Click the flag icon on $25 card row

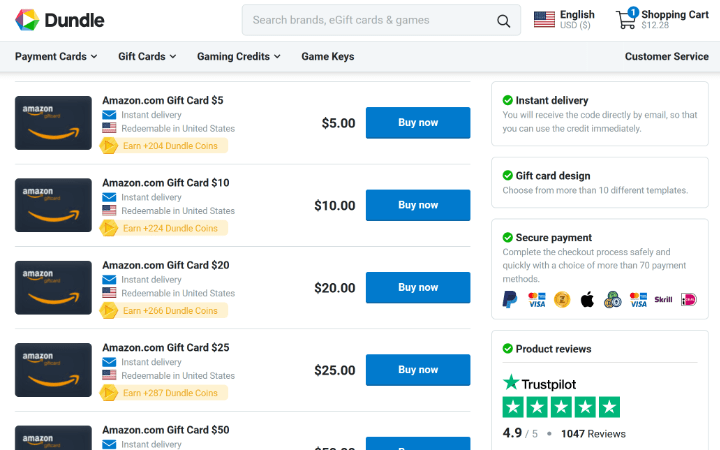pos(109,375)
